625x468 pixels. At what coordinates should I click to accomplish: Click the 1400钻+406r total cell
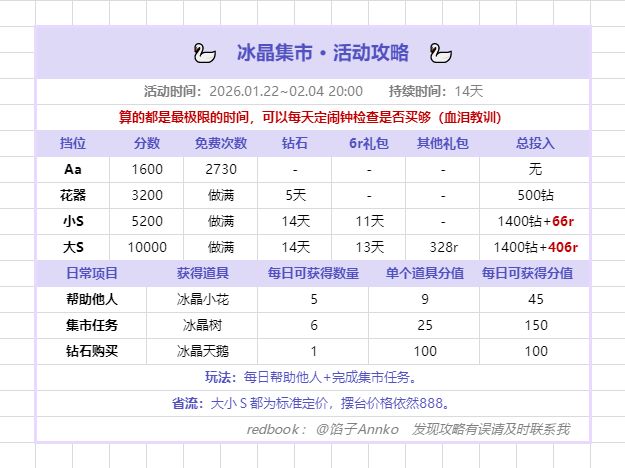(536, 247)
